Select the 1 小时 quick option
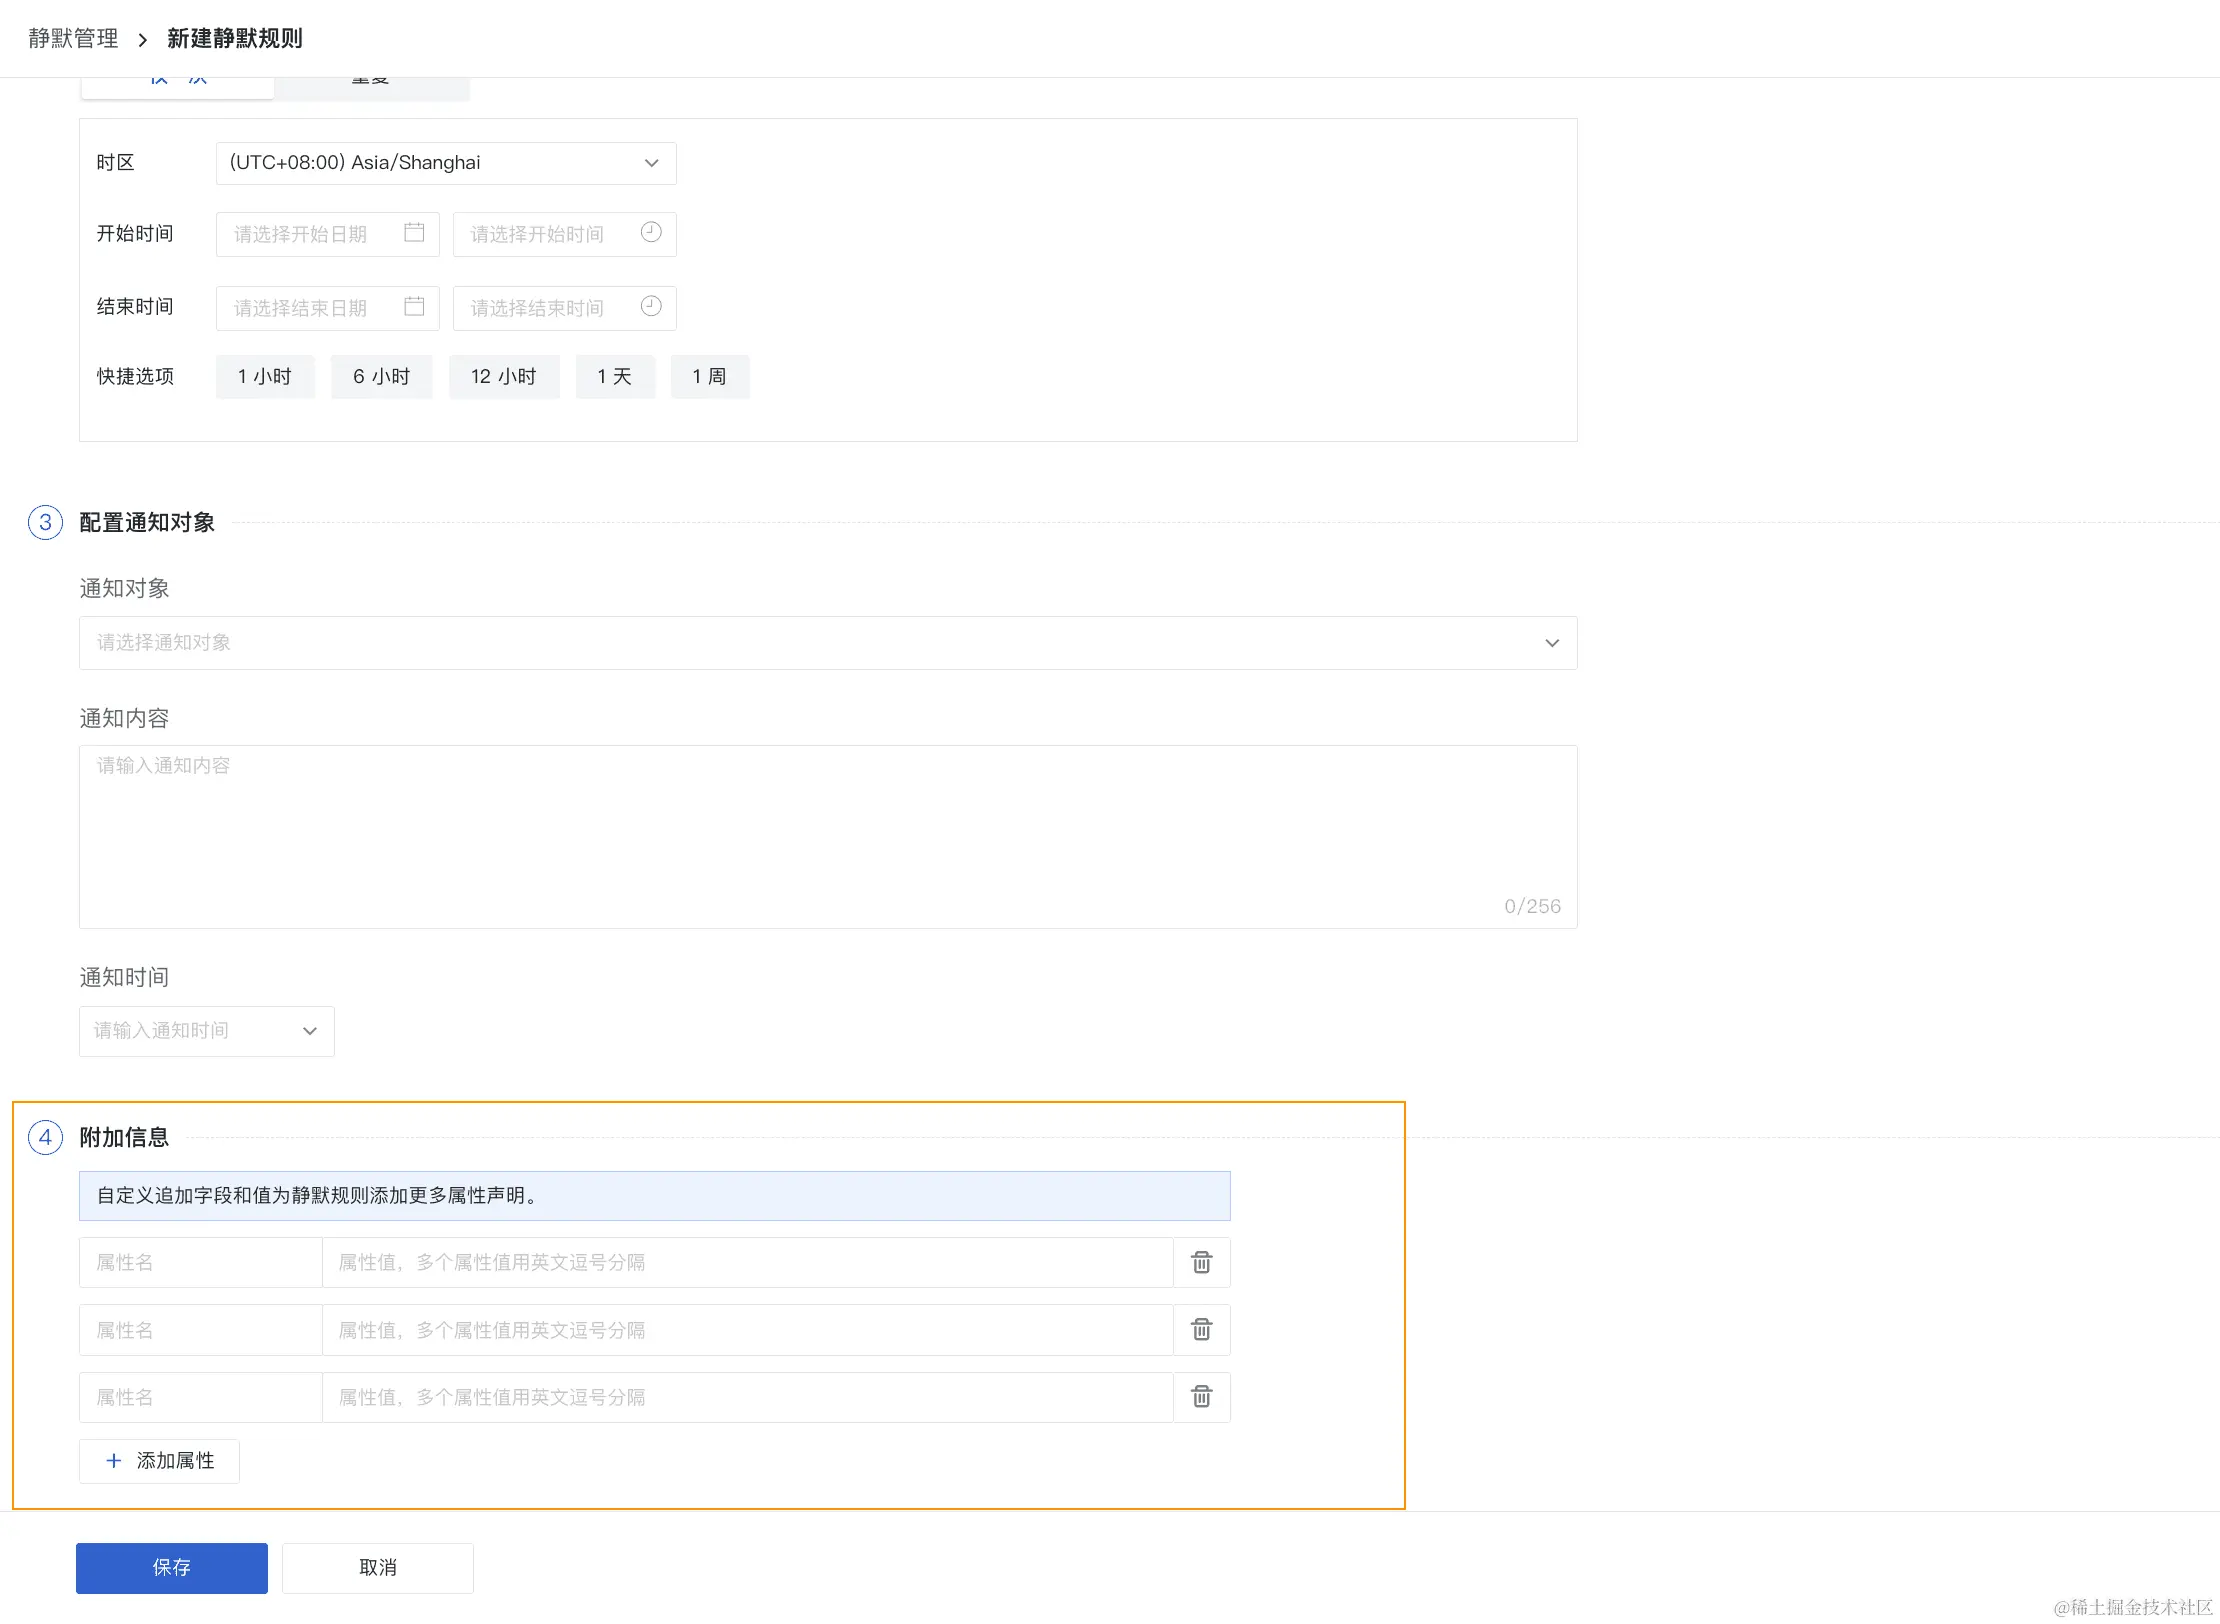This screenshot has height=1624, width=2220. point(265,377)
